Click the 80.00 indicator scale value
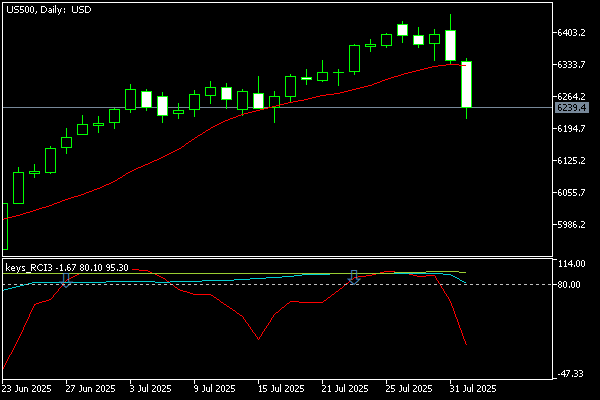This screenshot has width=600, height=400. point(569,285)
